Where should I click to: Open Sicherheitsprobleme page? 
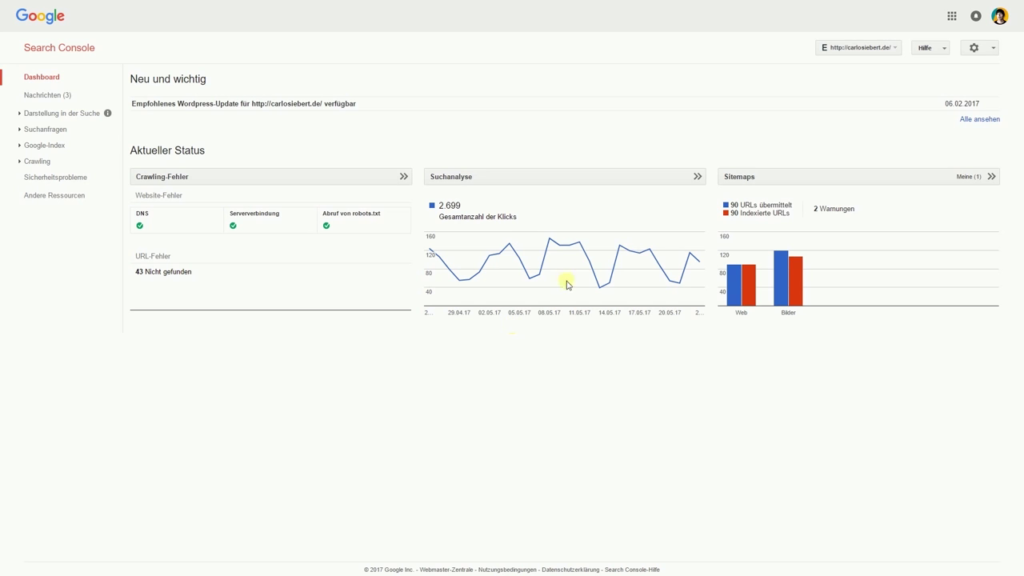pyautogui.click(x=56, y=178)
